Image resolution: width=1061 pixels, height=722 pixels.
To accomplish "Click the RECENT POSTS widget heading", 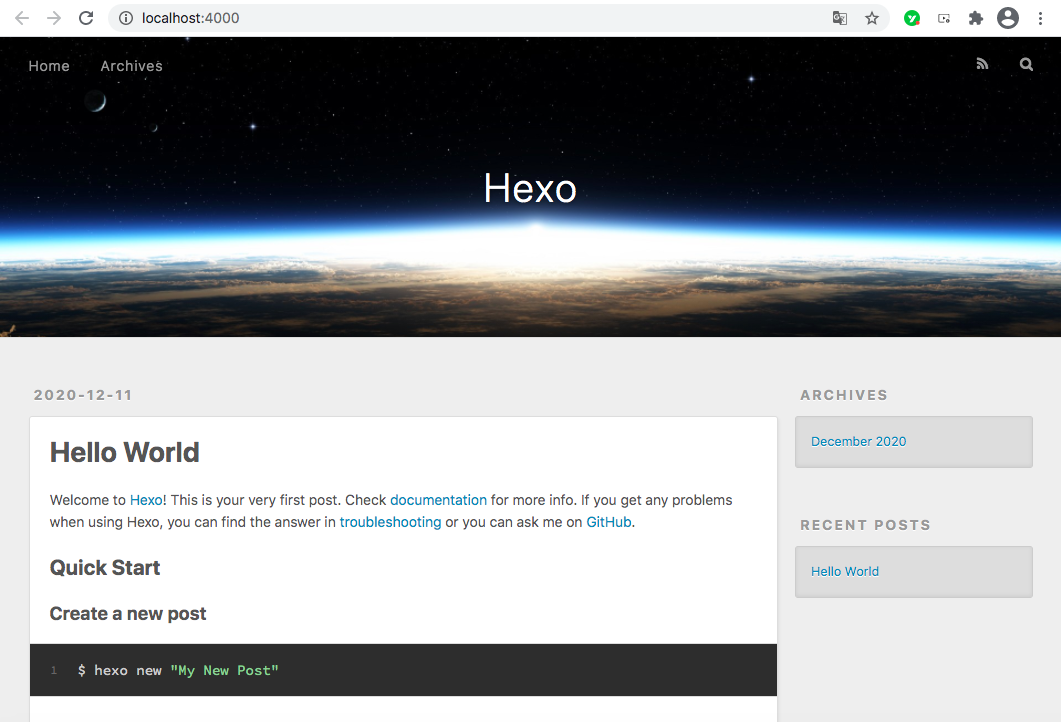I will pyautogui.click(x=865, y=525).
